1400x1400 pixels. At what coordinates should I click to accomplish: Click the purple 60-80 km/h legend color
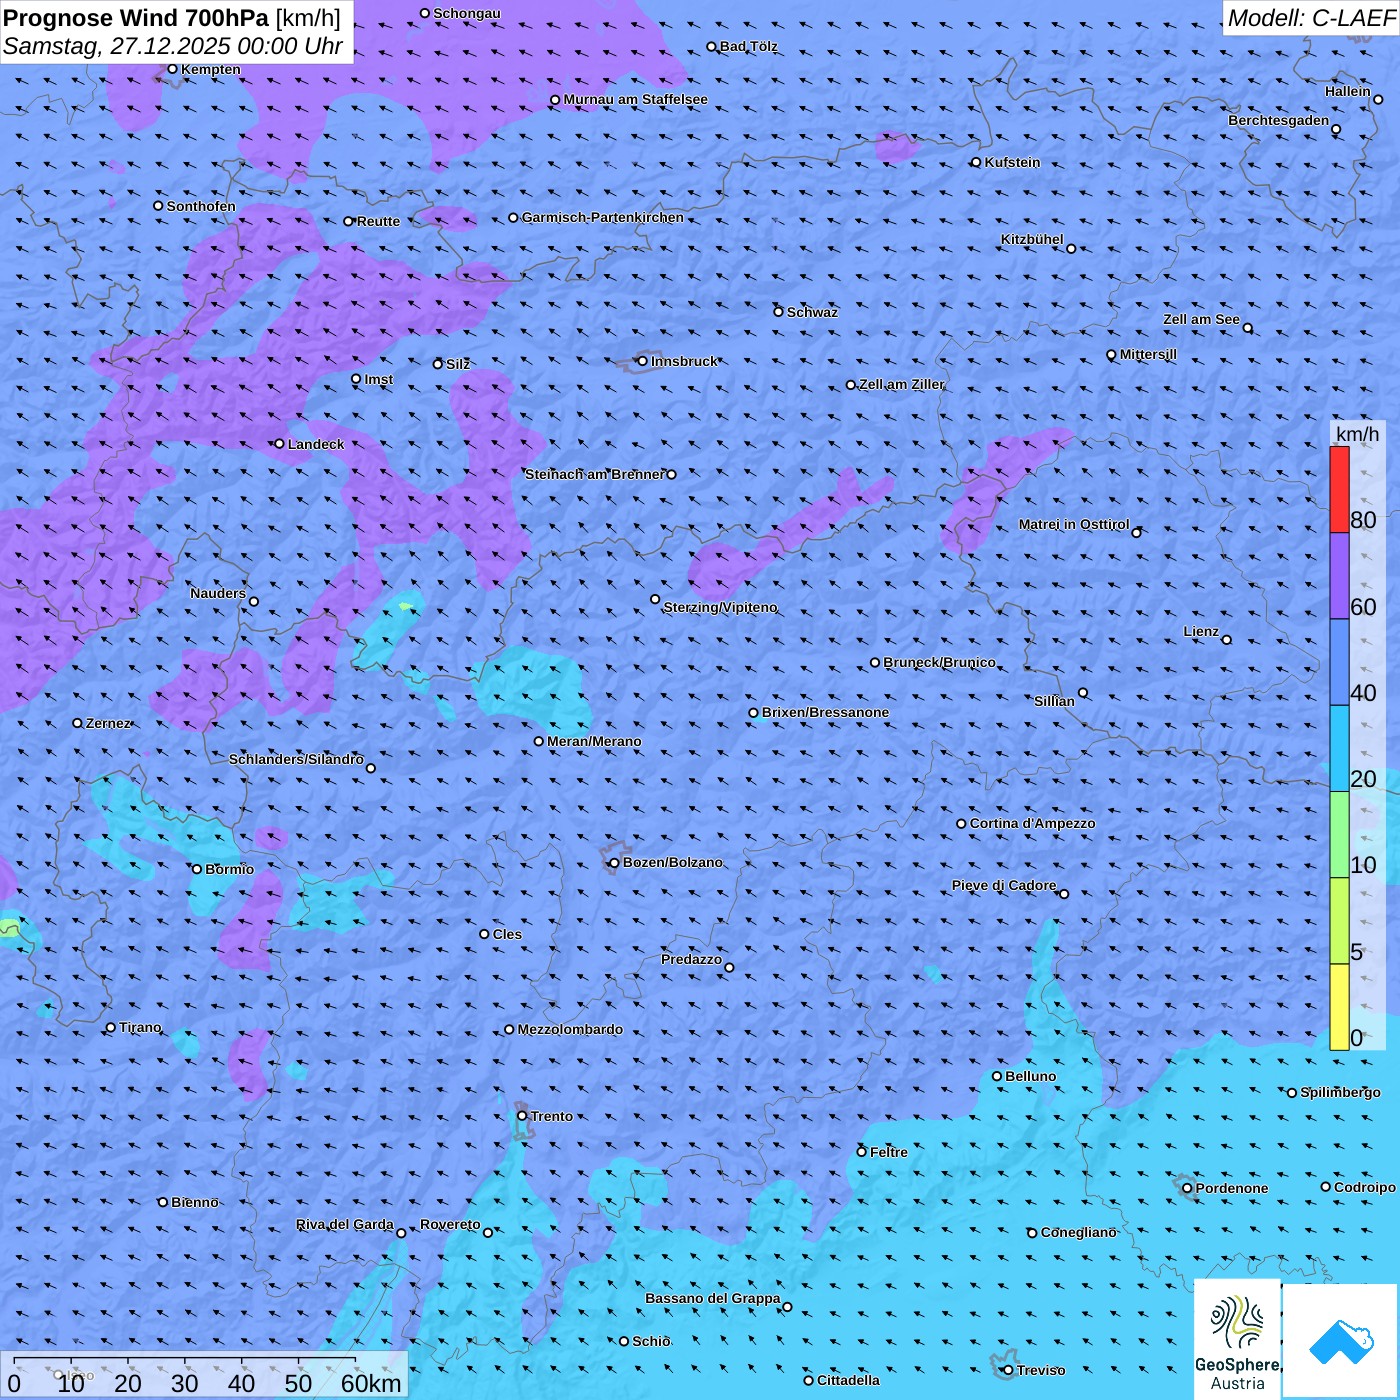[1339, 576]
